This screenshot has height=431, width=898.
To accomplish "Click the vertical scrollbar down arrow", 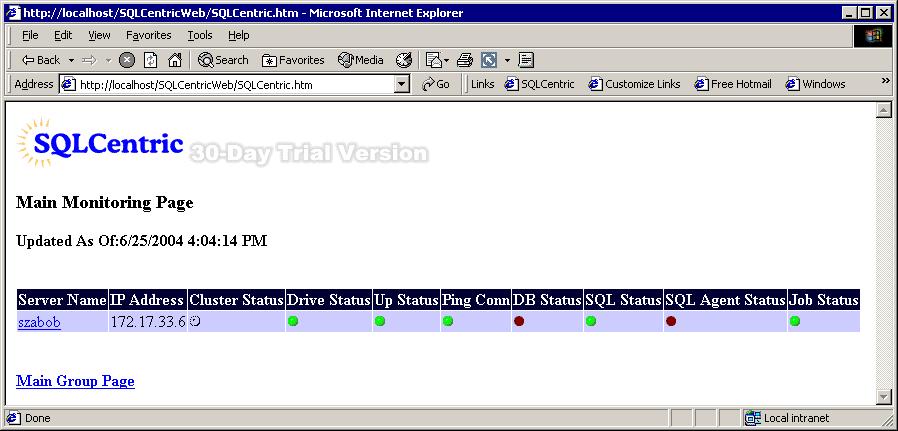I will (884, 397).
